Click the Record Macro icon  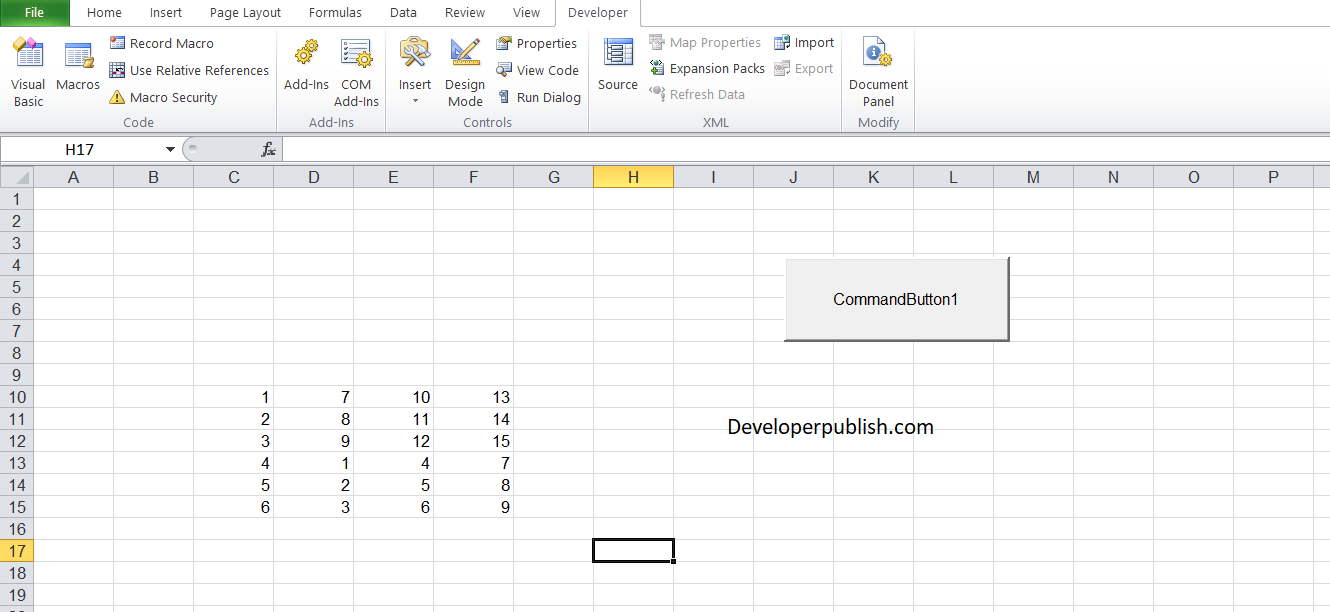click(x=170, y=43)
